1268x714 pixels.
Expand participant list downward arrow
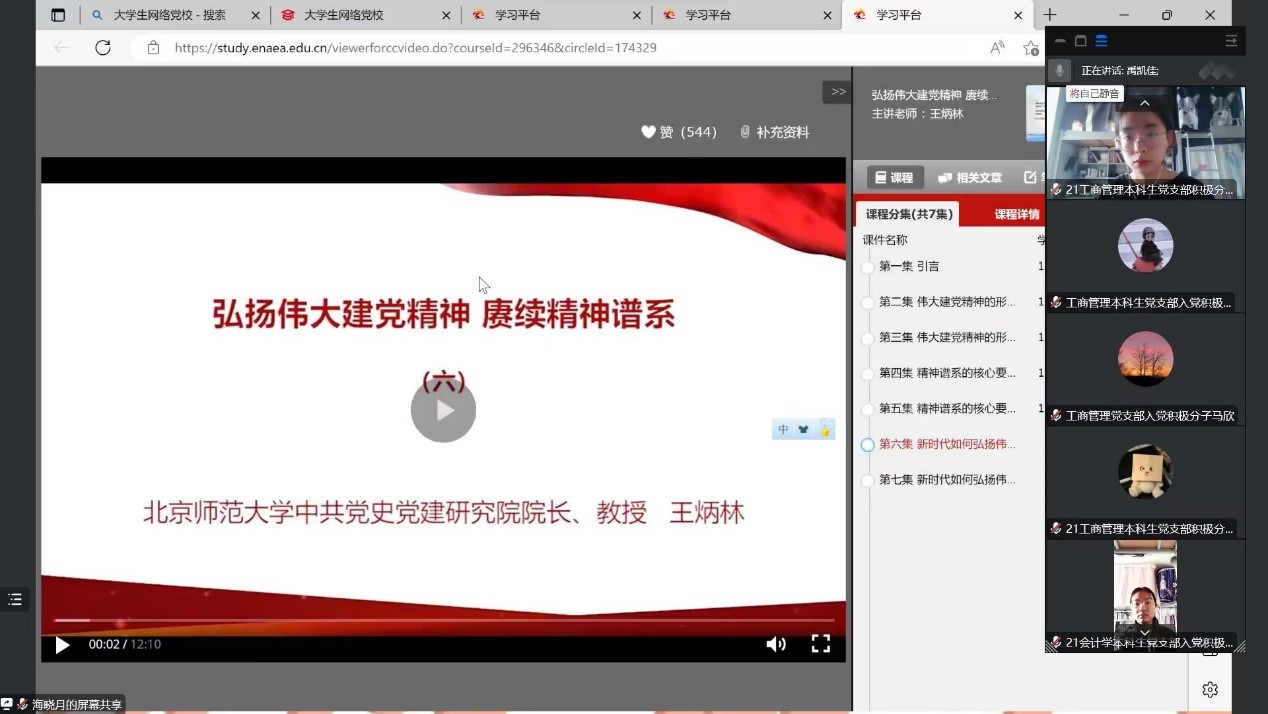(x=1145, y=632)
